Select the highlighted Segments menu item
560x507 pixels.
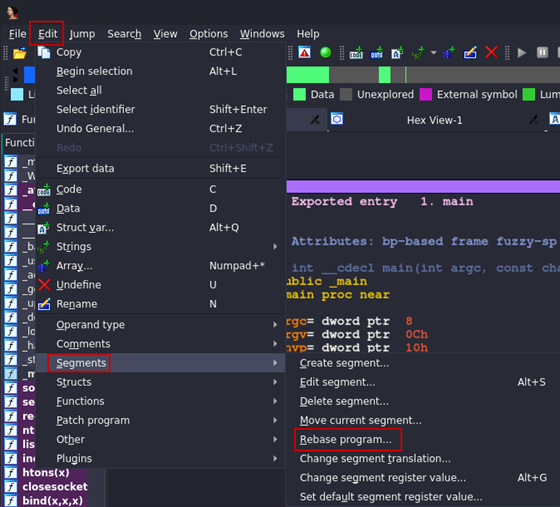161,363
